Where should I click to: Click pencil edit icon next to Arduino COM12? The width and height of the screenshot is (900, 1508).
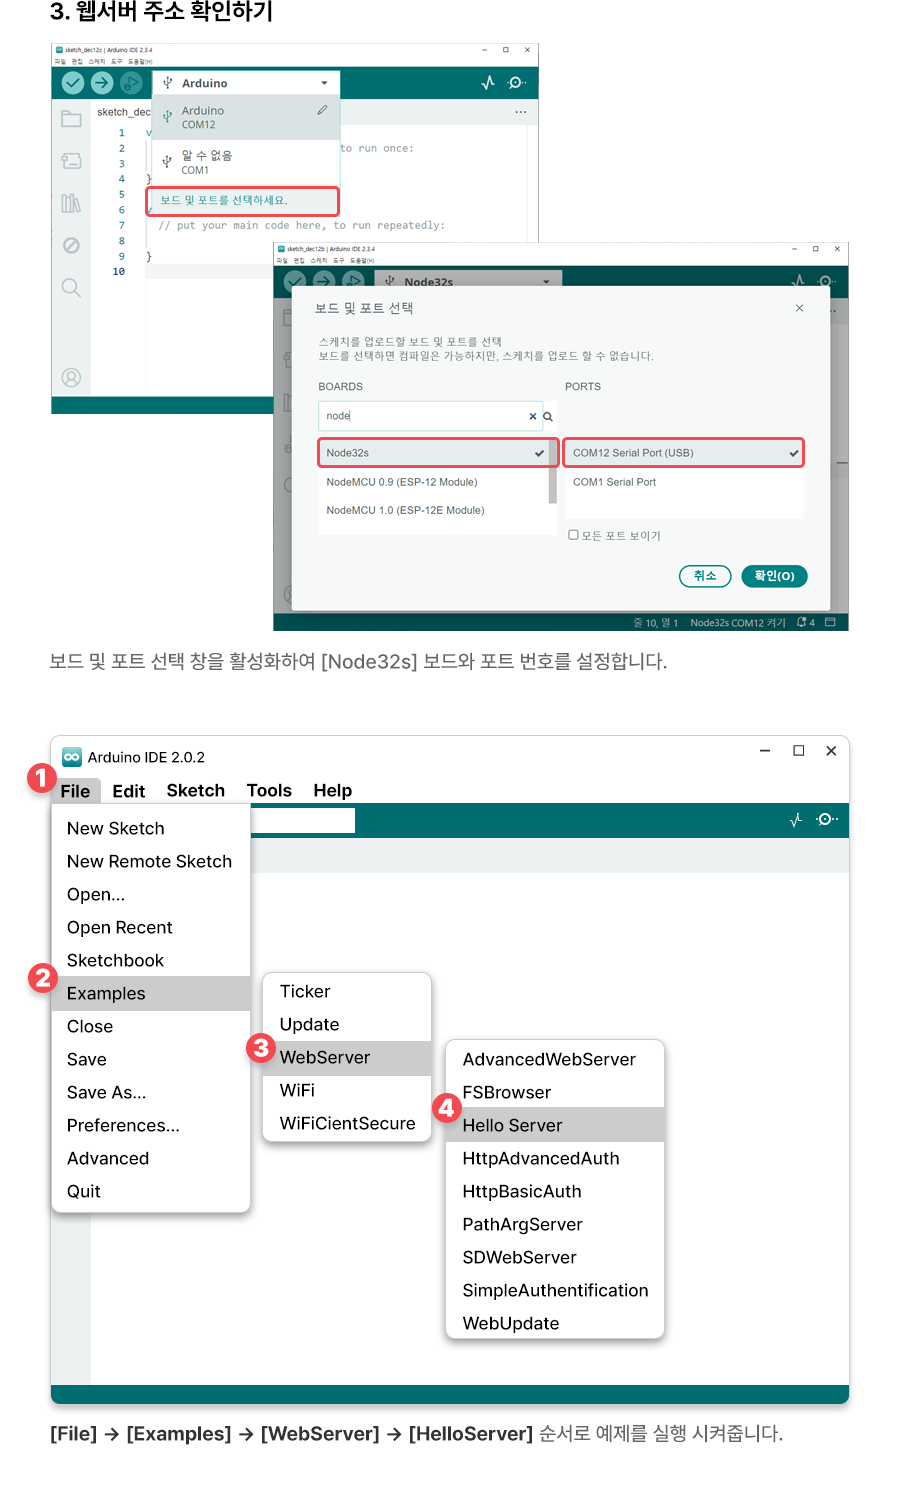coord(322,110)
